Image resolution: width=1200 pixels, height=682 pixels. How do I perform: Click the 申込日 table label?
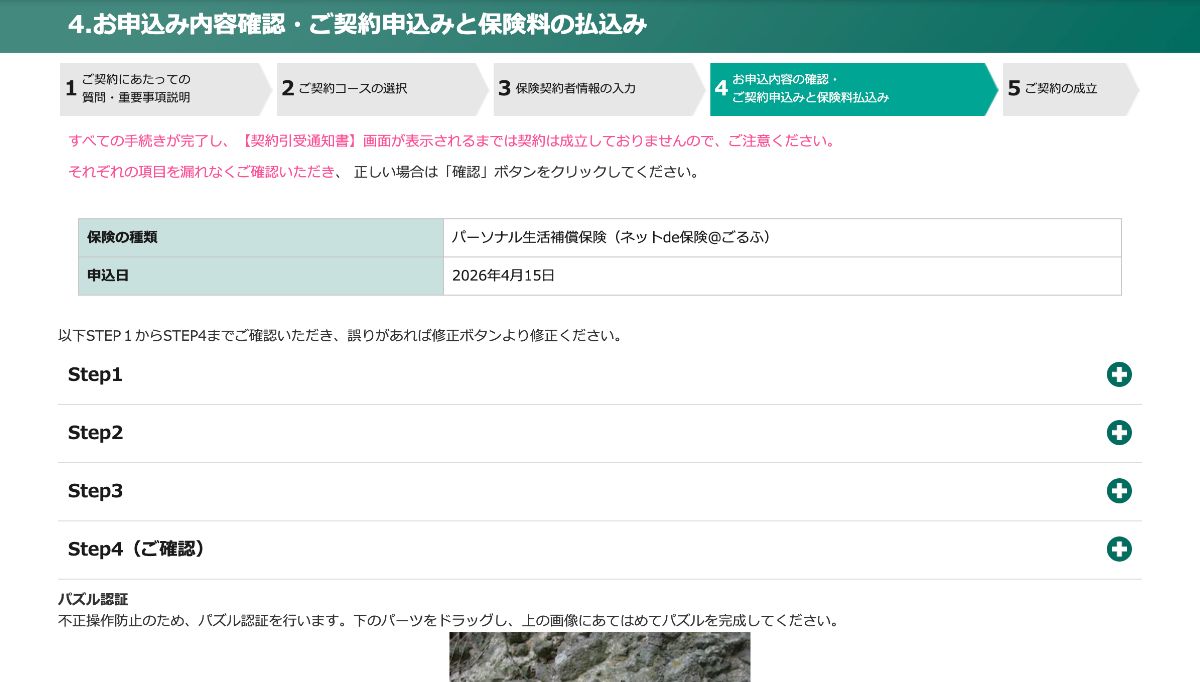click(108, 276)
